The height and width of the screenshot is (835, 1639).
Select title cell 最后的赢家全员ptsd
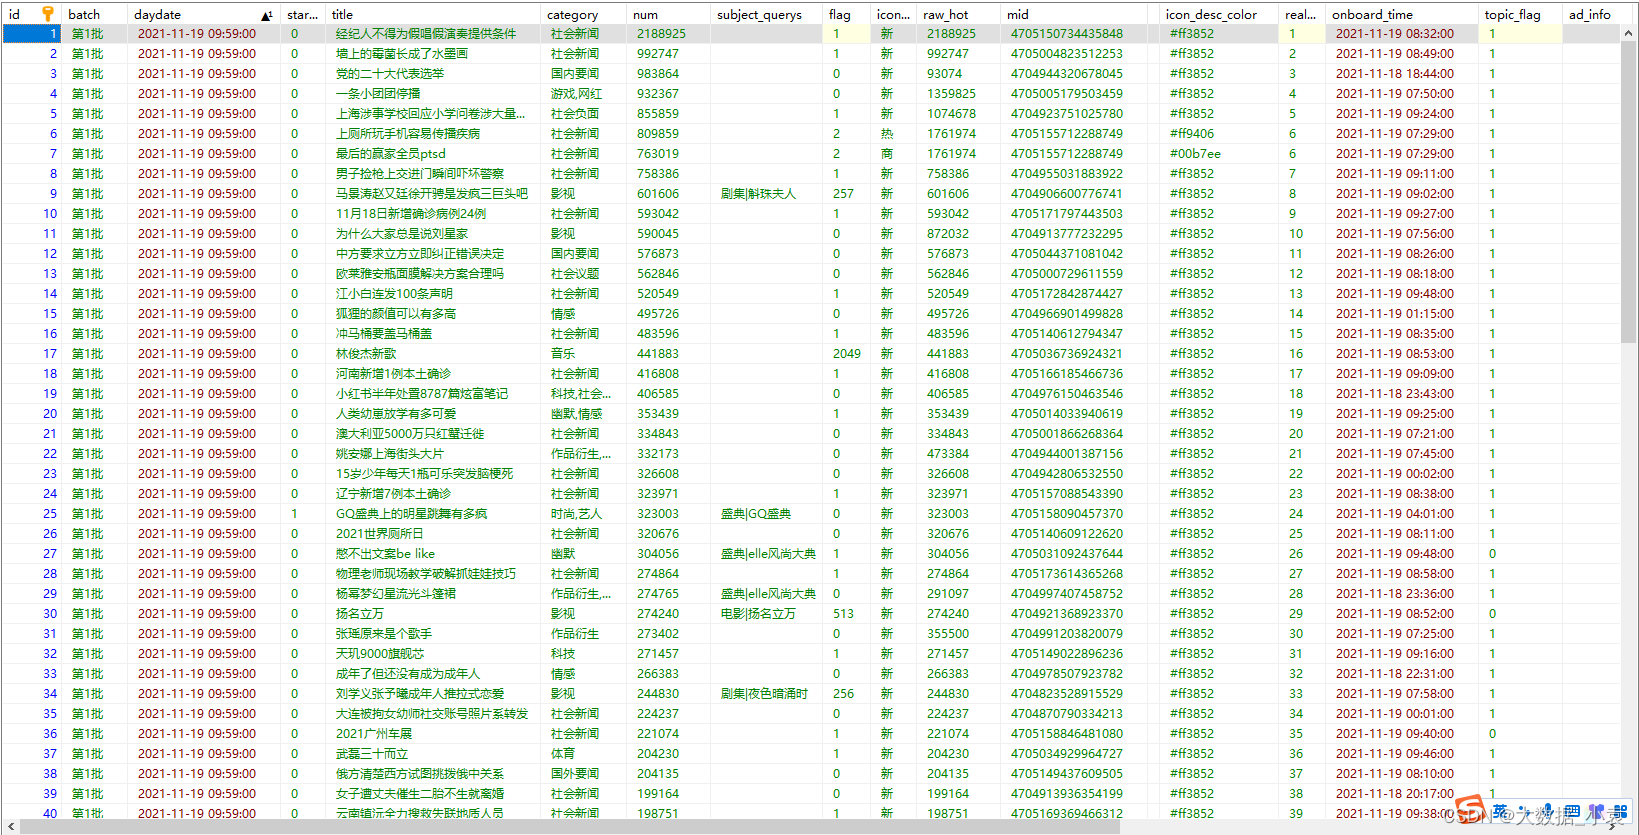391,154
